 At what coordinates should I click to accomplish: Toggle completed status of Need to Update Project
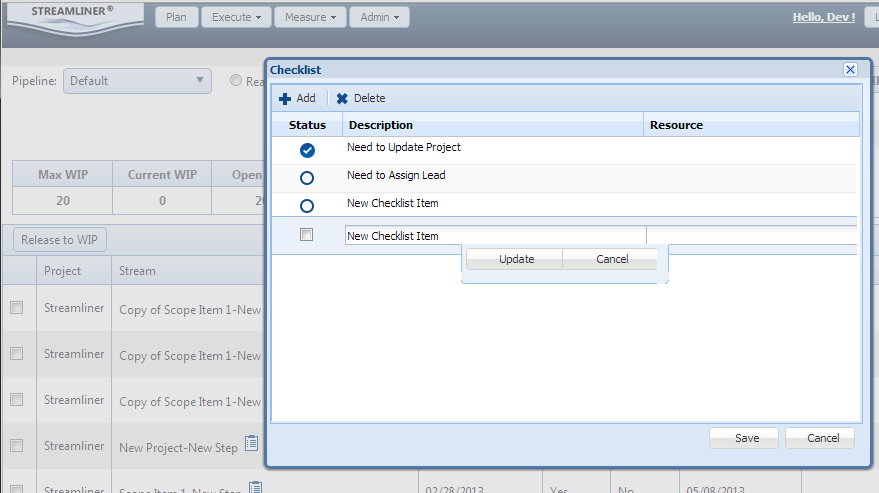307,150
